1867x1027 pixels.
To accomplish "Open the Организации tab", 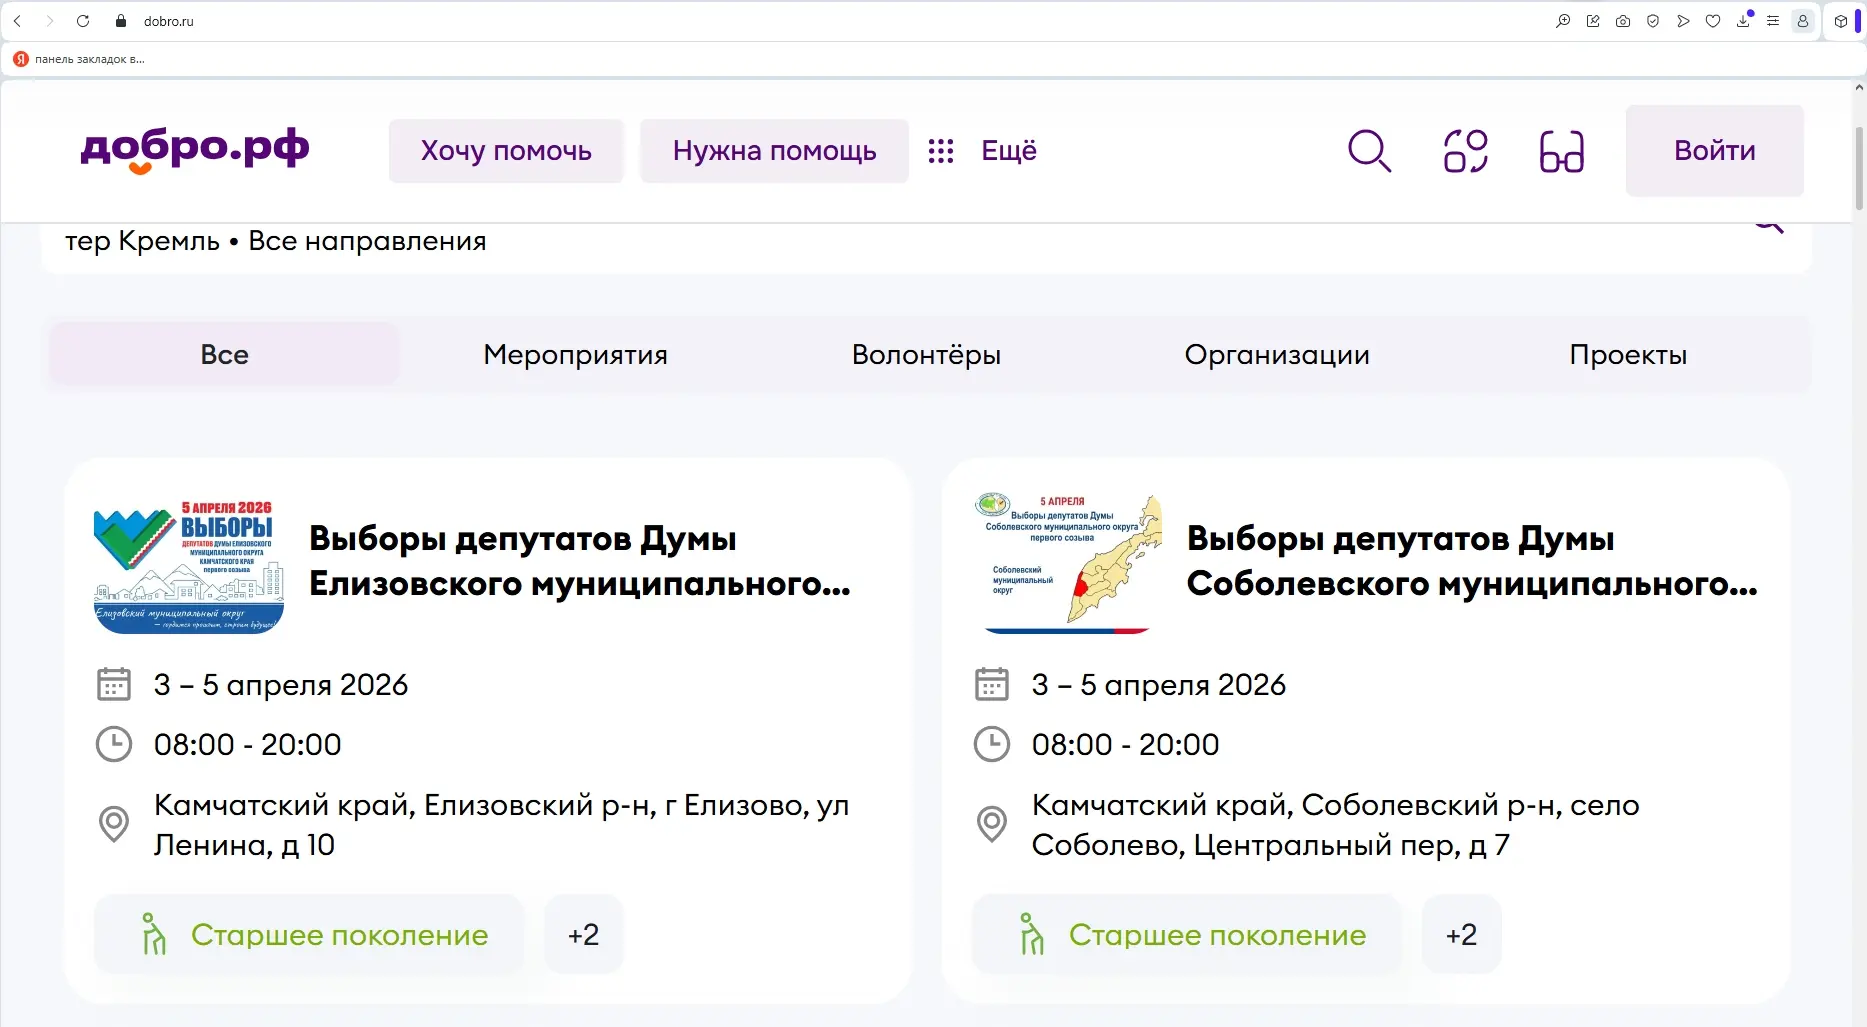I will point(1277,355).
